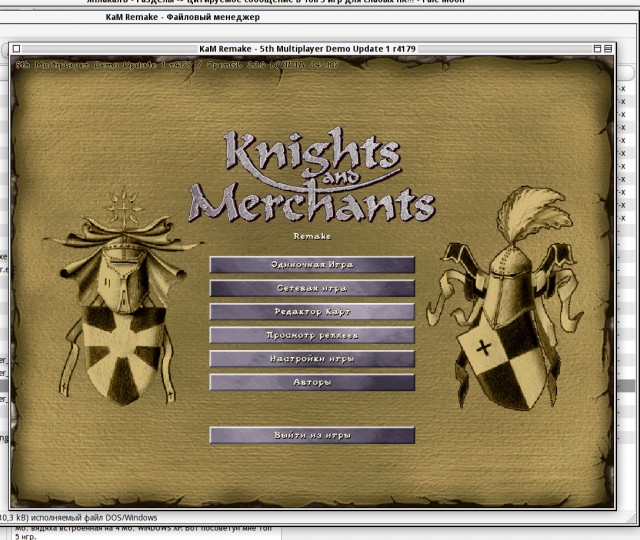
Task: Open Сетевая игра multiplayer menu
Action: (x=312, y=289)
